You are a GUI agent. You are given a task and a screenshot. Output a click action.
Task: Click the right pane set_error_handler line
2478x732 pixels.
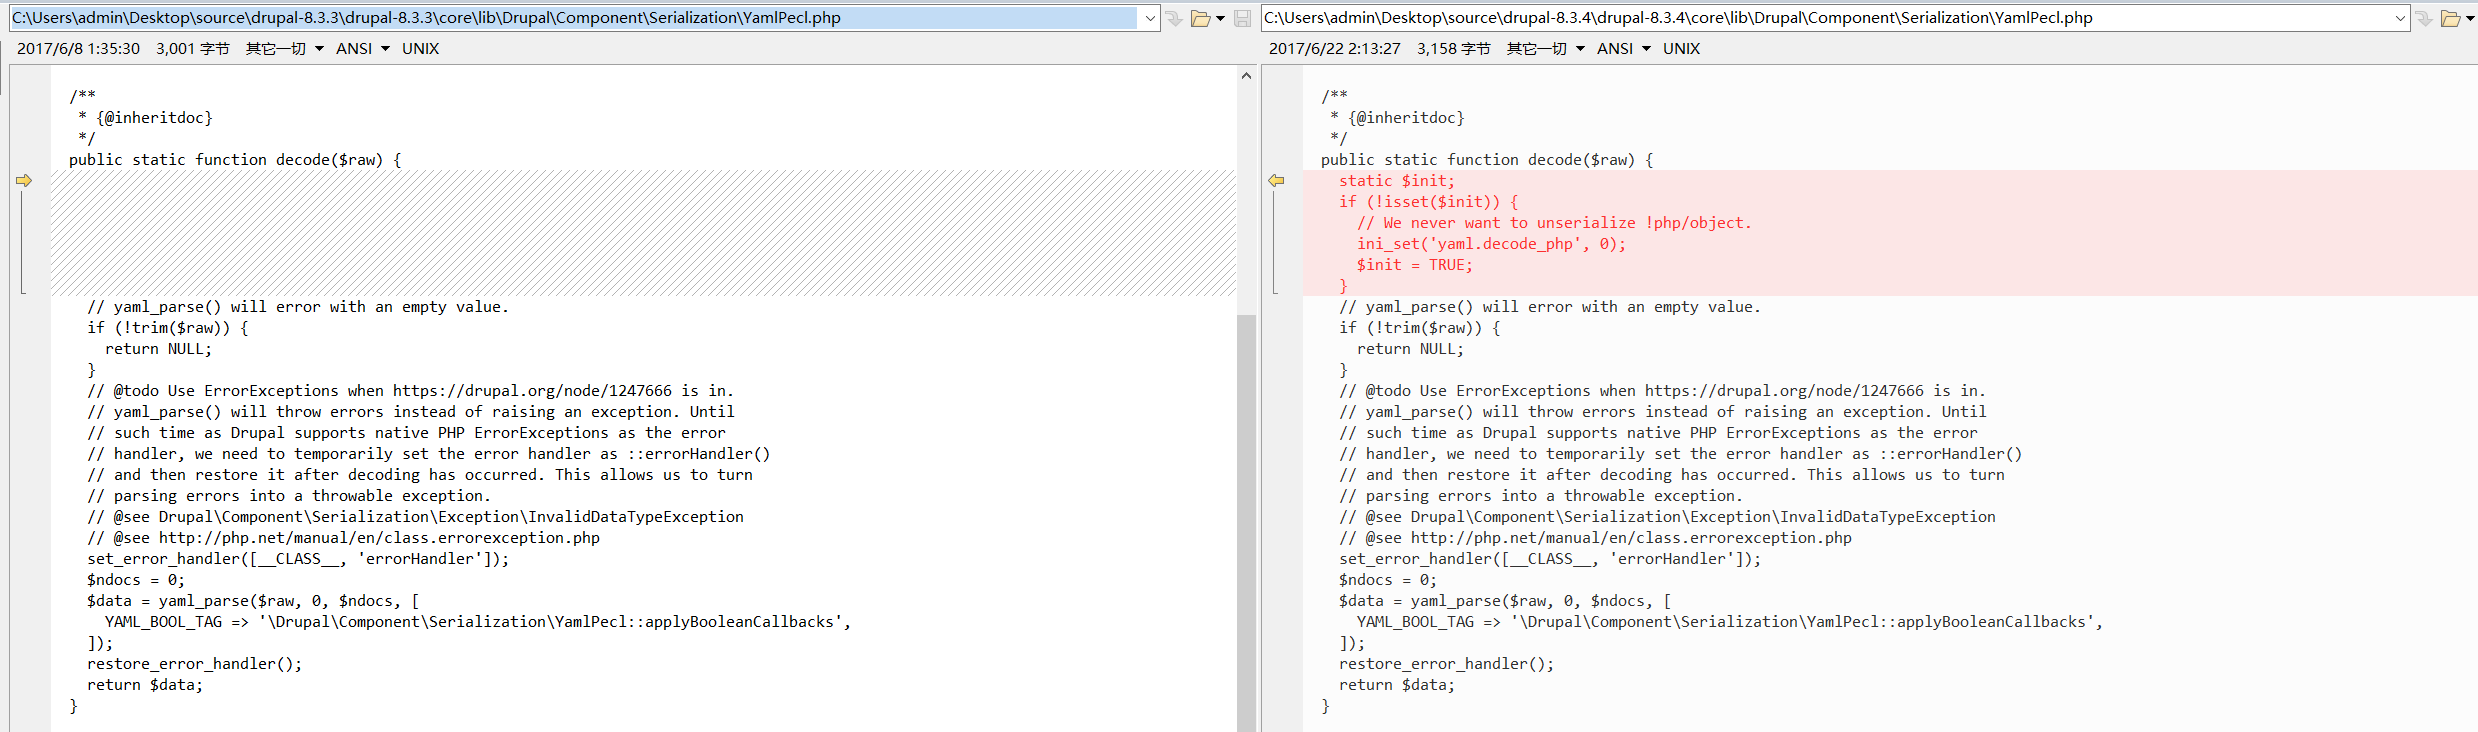pyautogui.click(x=1550, y=559)
